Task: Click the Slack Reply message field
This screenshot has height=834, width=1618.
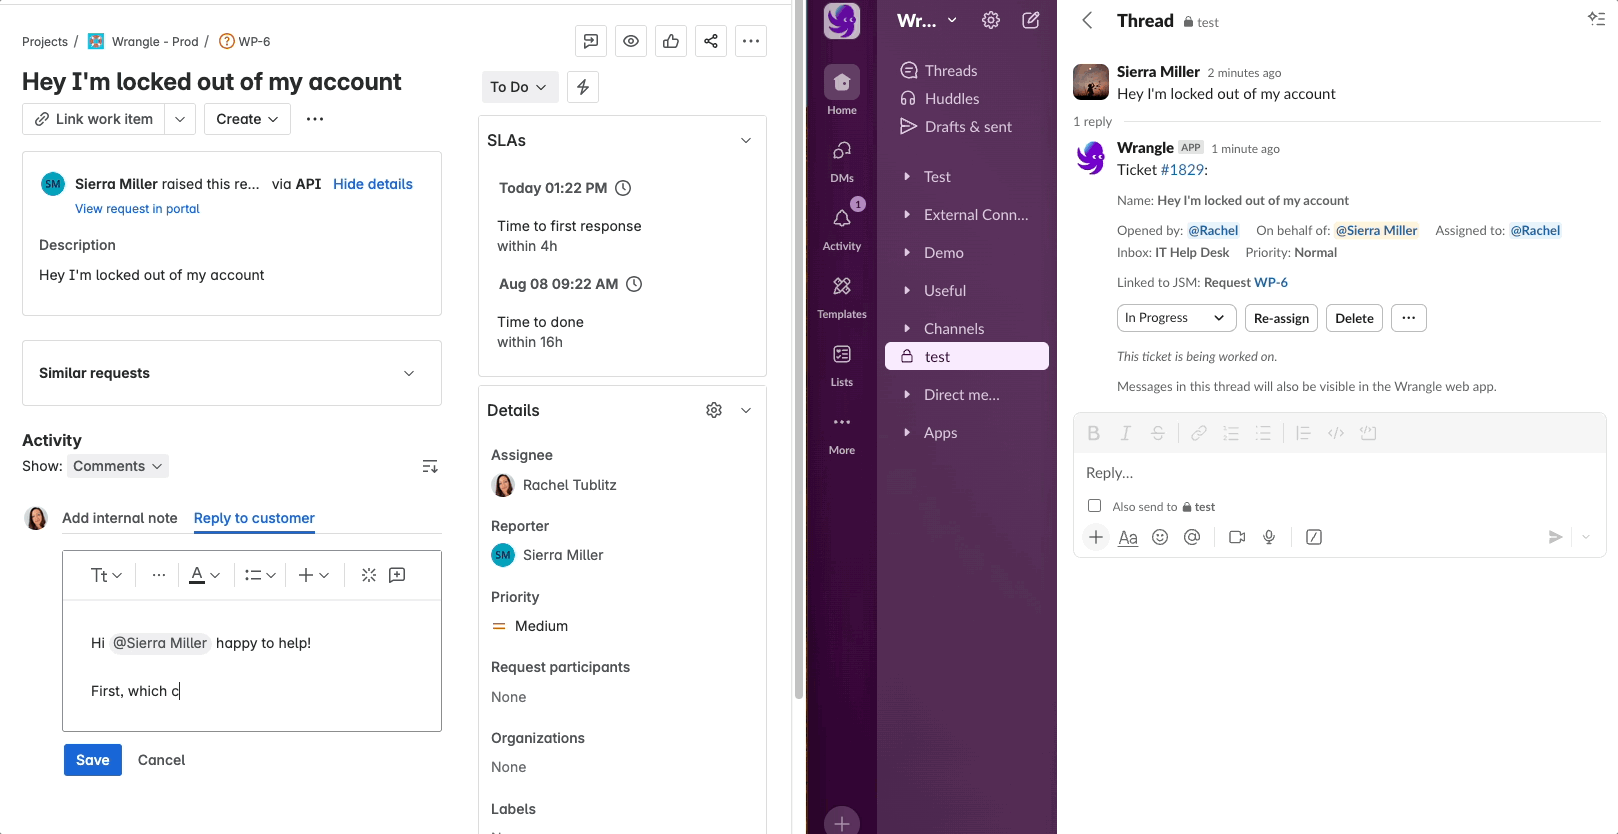Action: (1340, 473)
